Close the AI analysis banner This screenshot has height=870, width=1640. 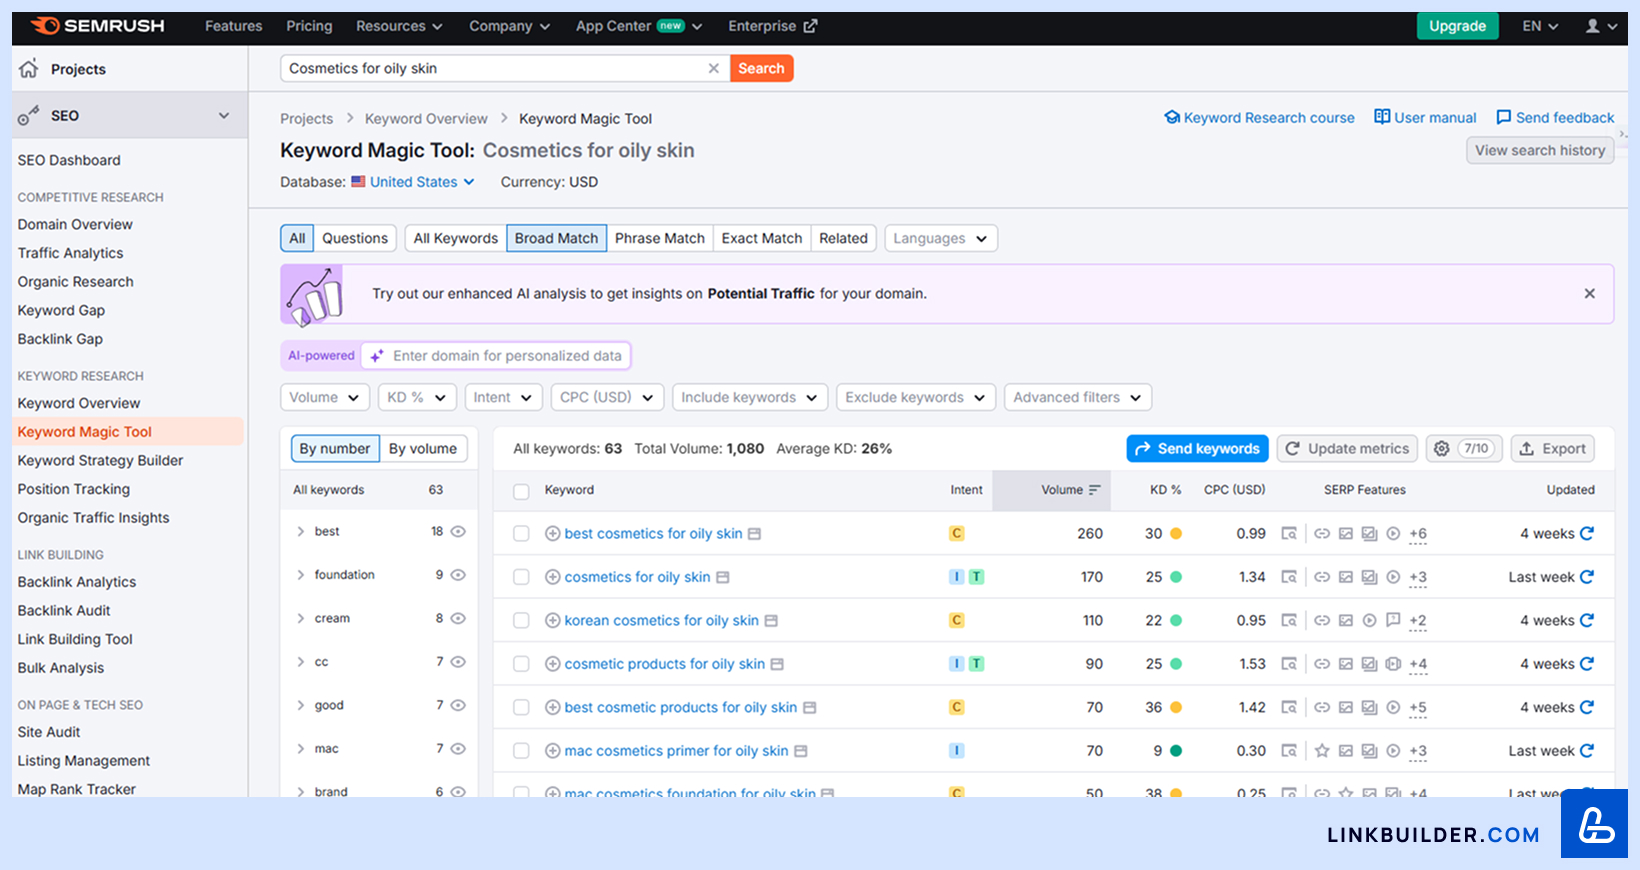1589,293
